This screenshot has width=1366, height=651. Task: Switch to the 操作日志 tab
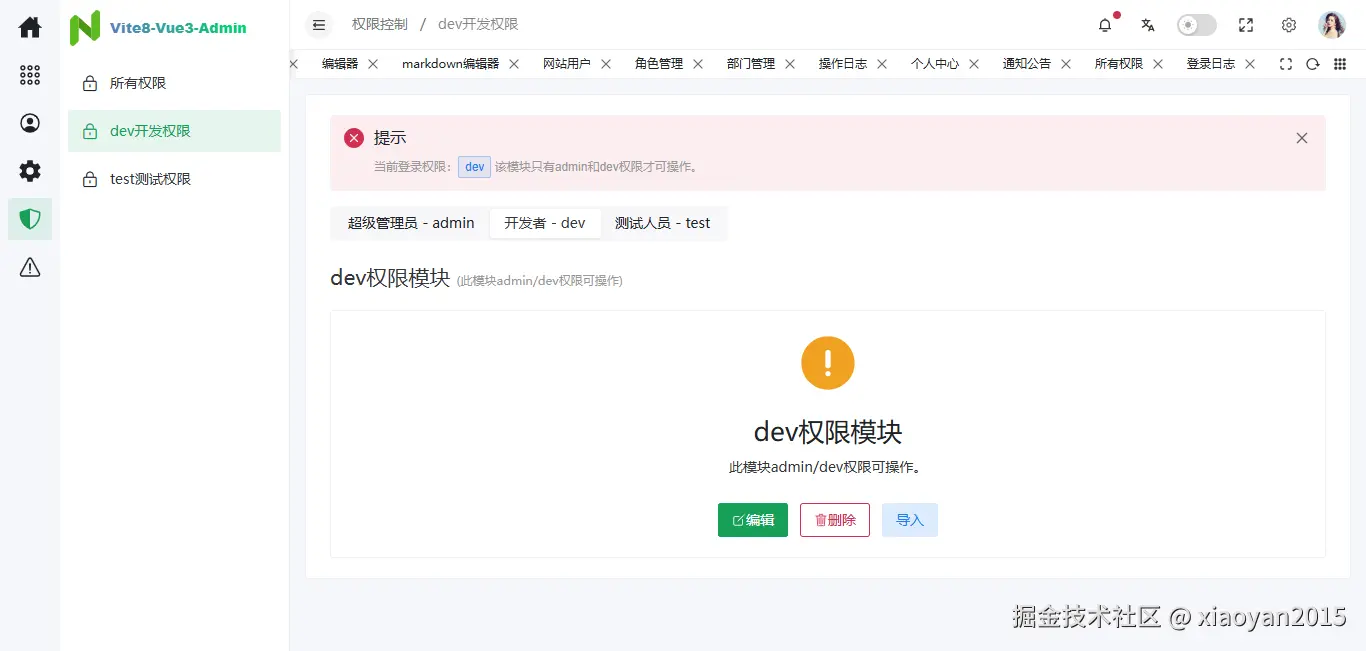pos(843,64)
